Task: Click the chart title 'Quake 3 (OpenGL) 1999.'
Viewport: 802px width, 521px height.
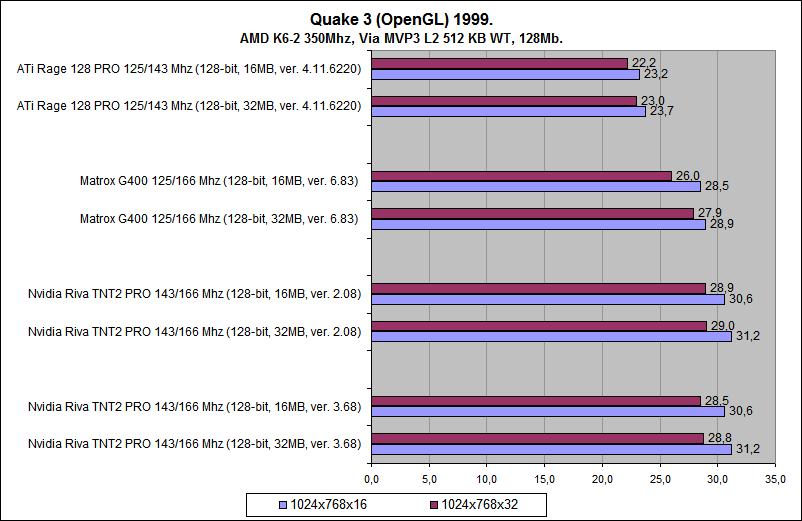Action: [402, 19]
